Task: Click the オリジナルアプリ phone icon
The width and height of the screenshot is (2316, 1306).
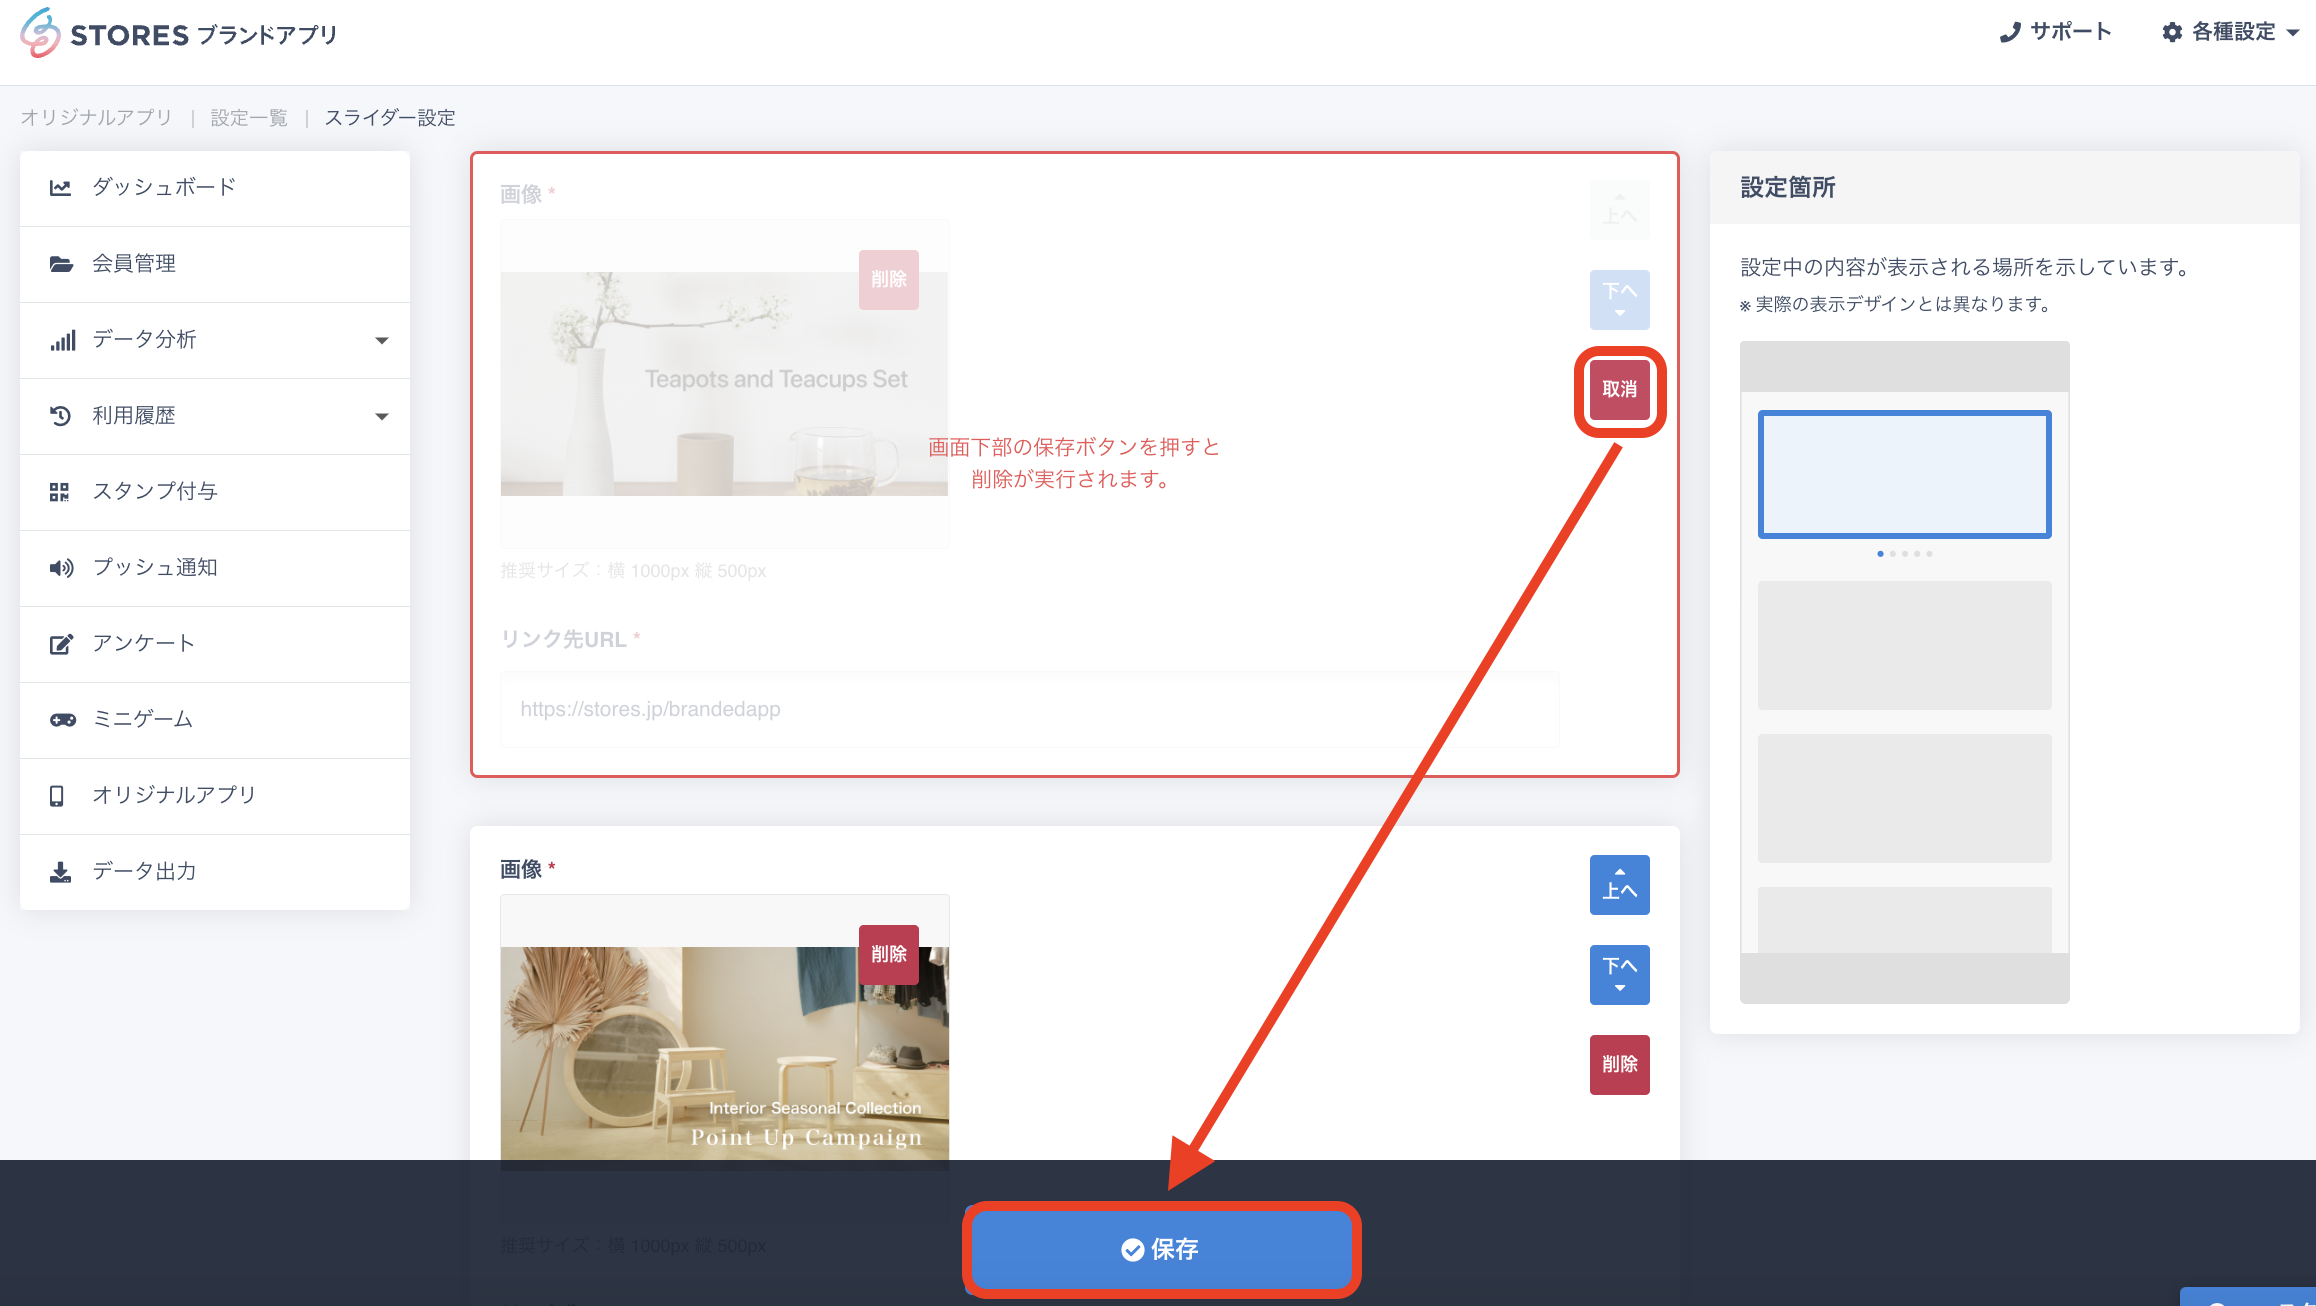Action: [x=57, y=796]
